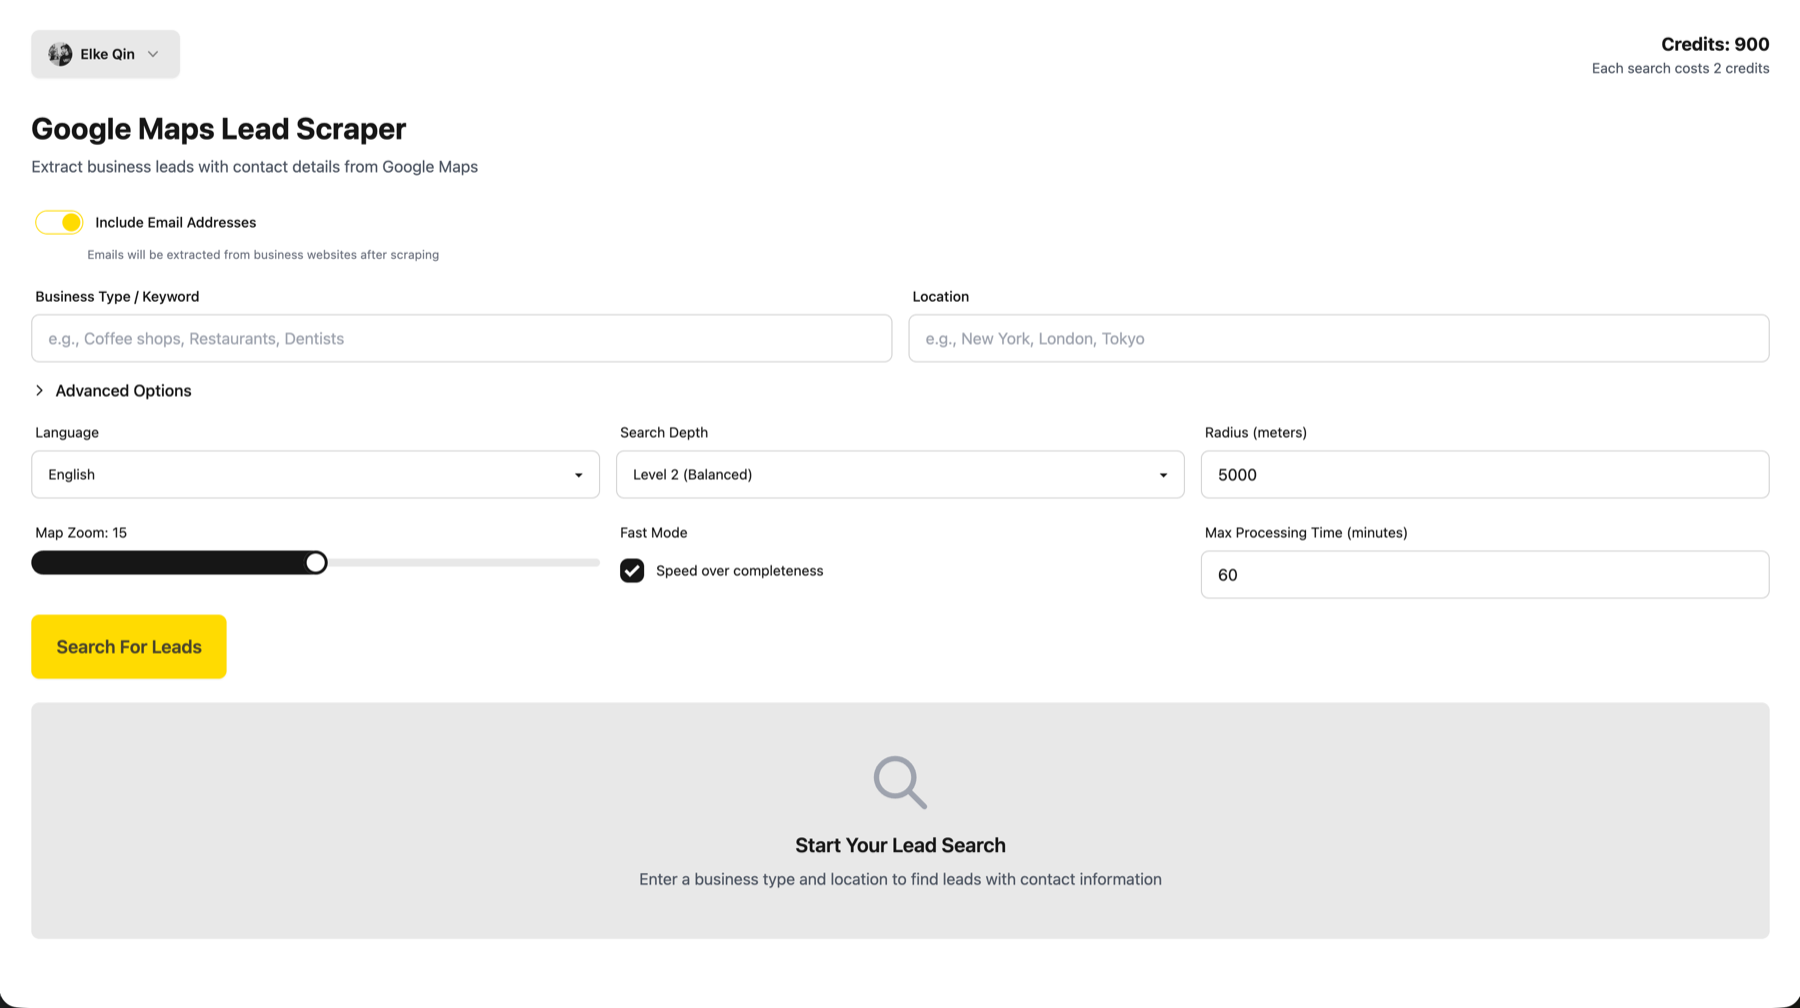The image size is (1800, 1008).
Task: Click the 'Start Your Lead Search' heading
Action: [900, 845]
